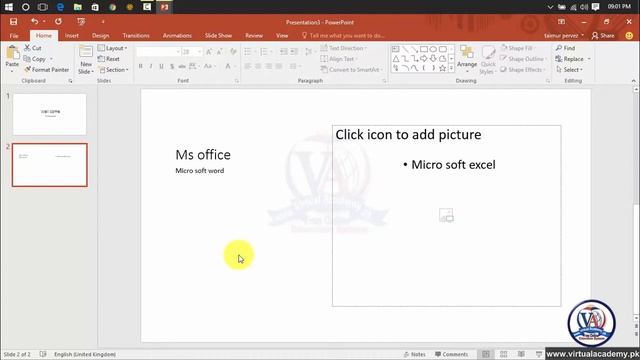
Task: Click the Copy button
Action: [35, 59]
